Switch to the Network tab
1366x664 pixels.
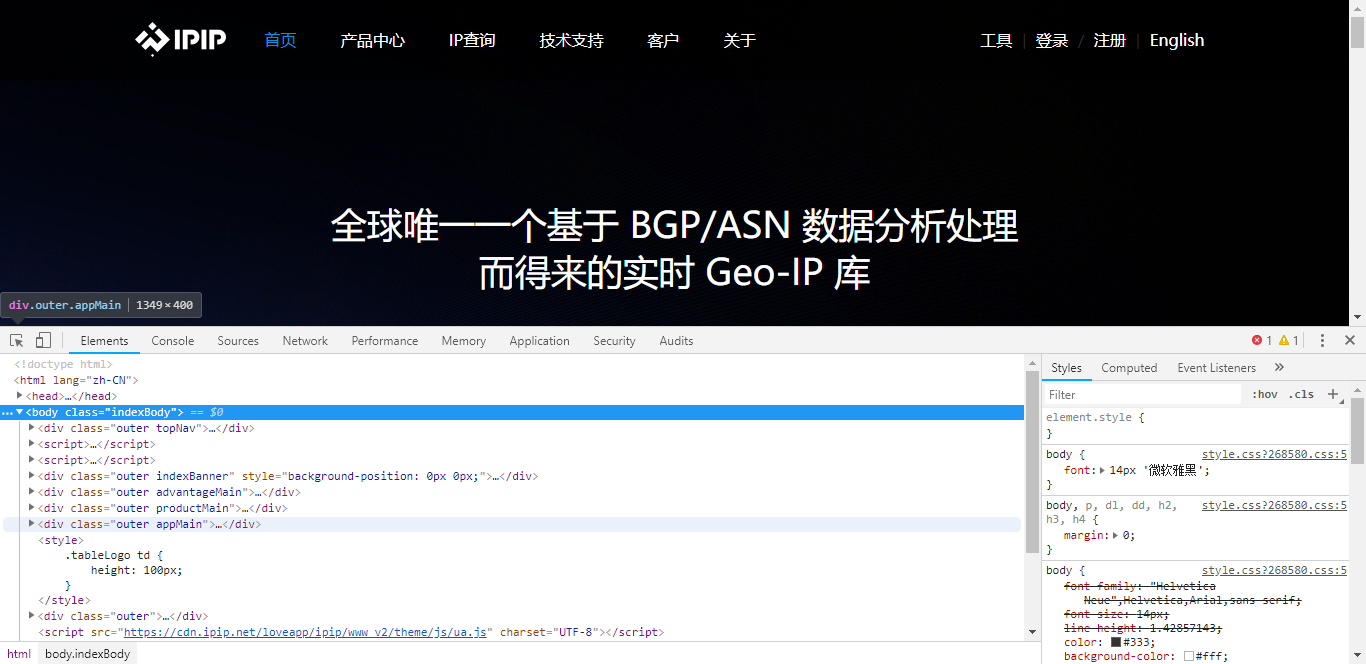click(305, 340)
